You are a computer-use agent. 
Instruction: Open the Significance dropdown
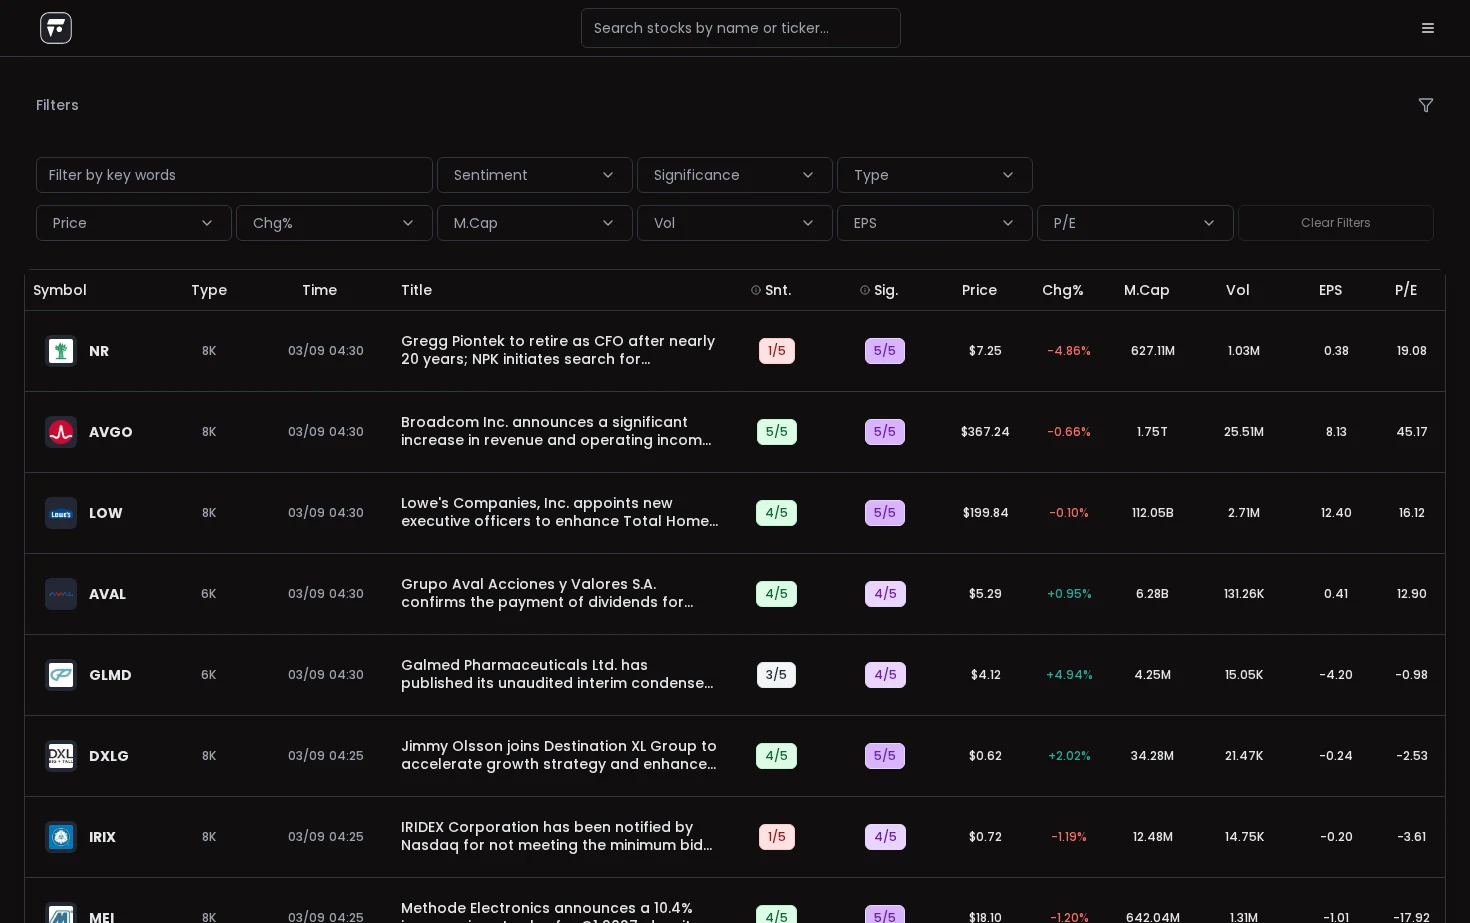pyautogui.click(x=735, y=175)
